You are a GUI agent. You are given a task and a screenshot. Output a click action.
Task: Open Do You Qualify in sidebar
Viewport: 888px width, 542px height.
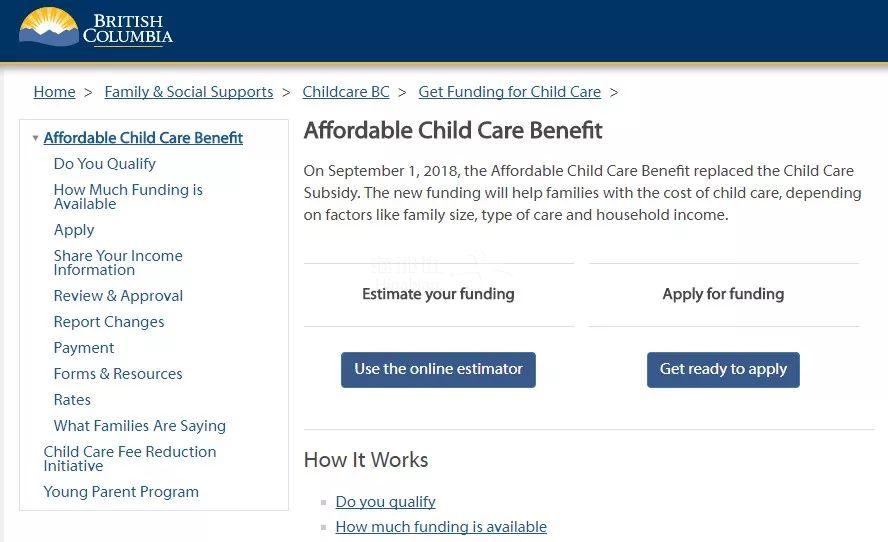105,164
